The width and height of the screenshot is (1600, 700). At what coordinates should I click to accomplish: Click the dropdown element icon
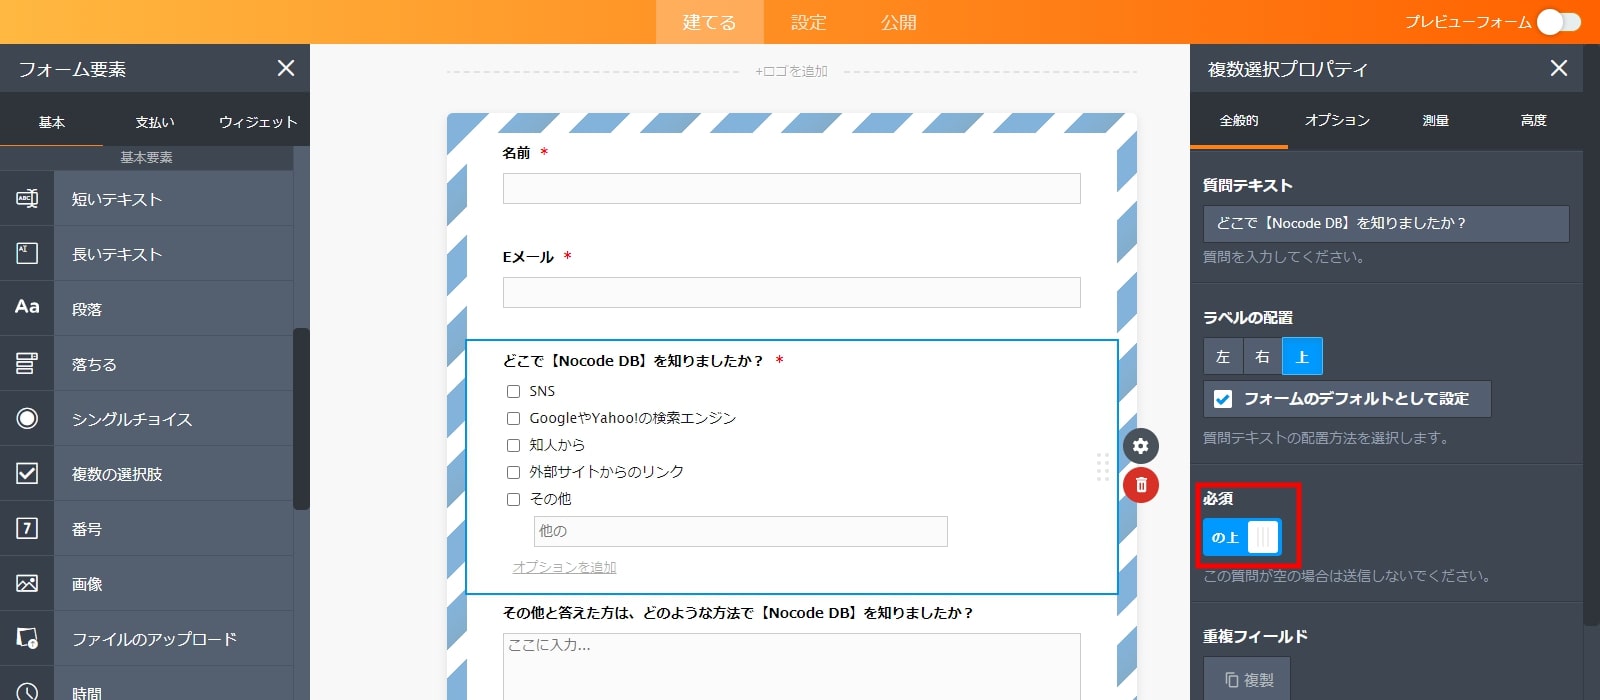pos(27,364)
